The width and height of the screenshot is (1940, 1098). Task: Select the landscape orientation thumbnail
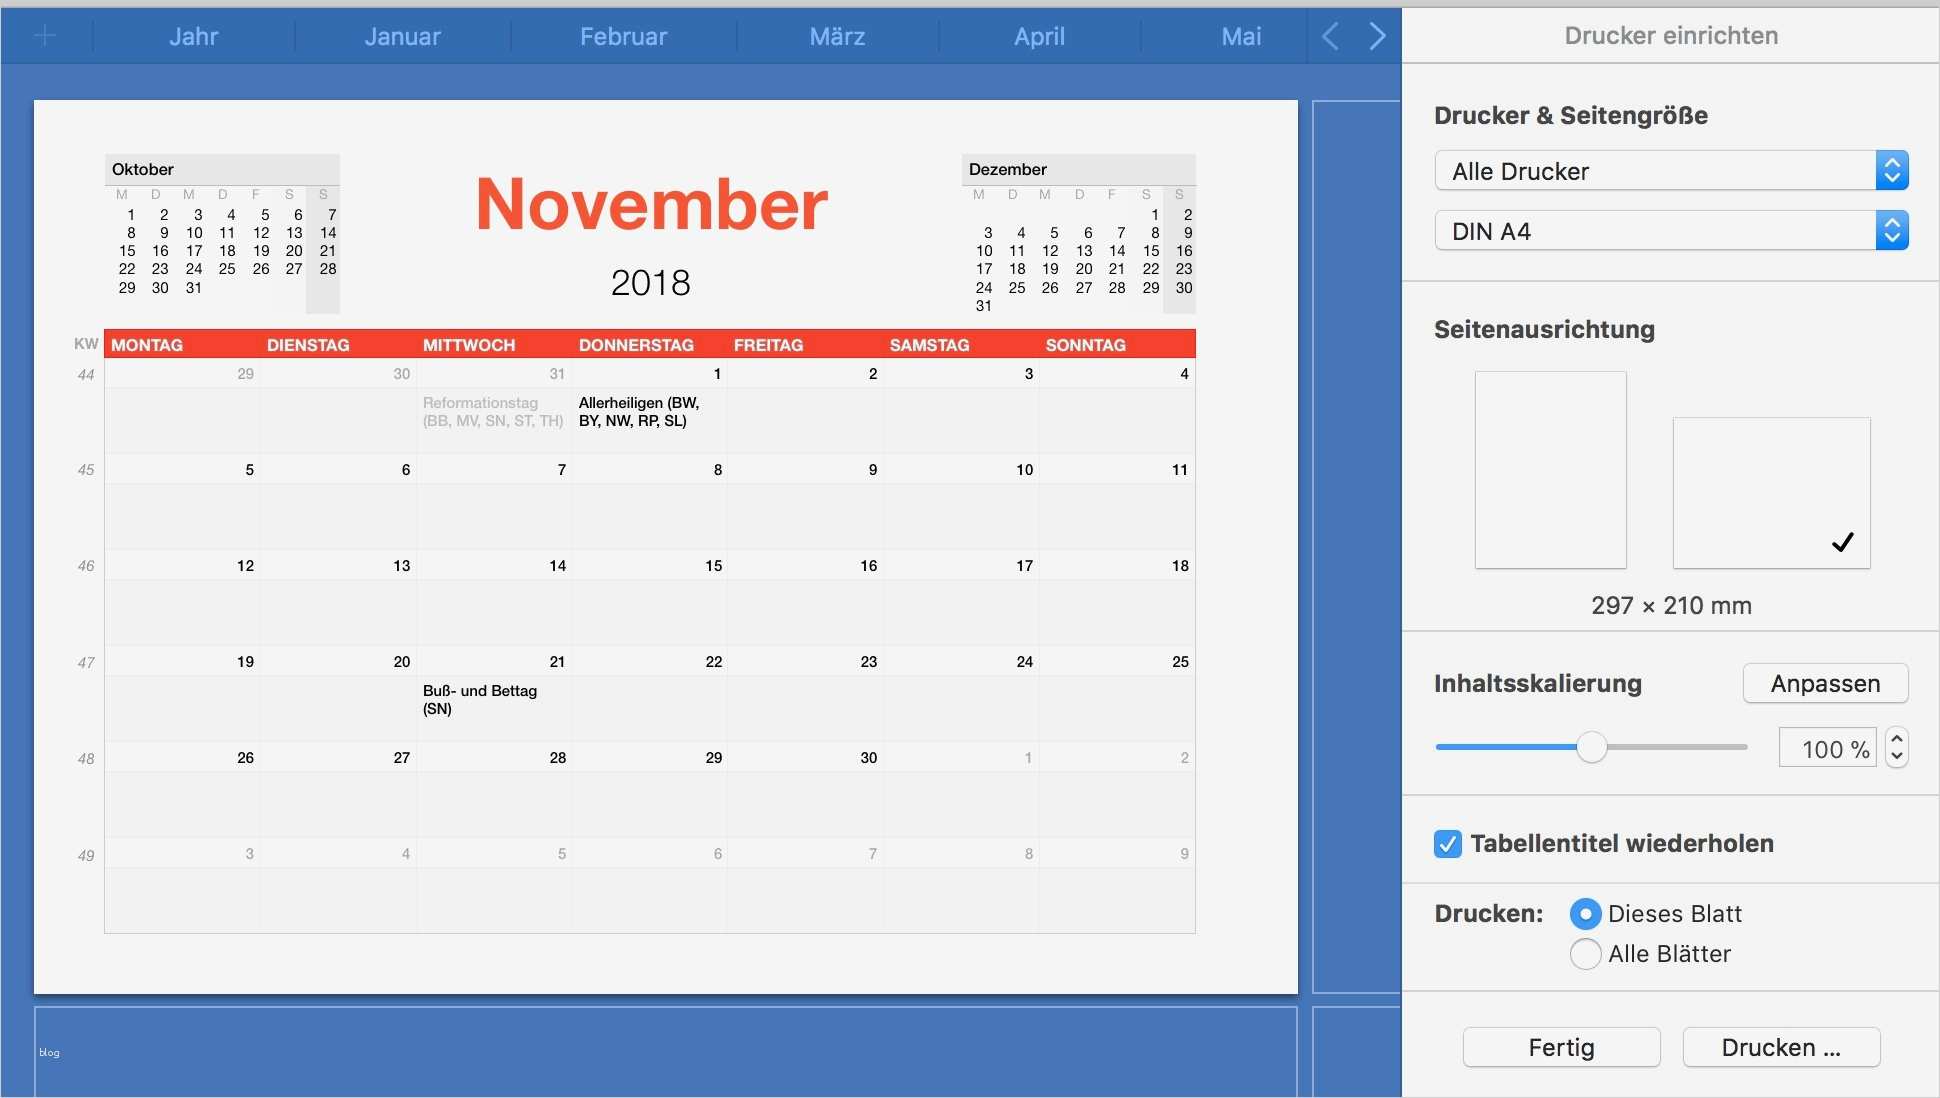pos(1770,492)
